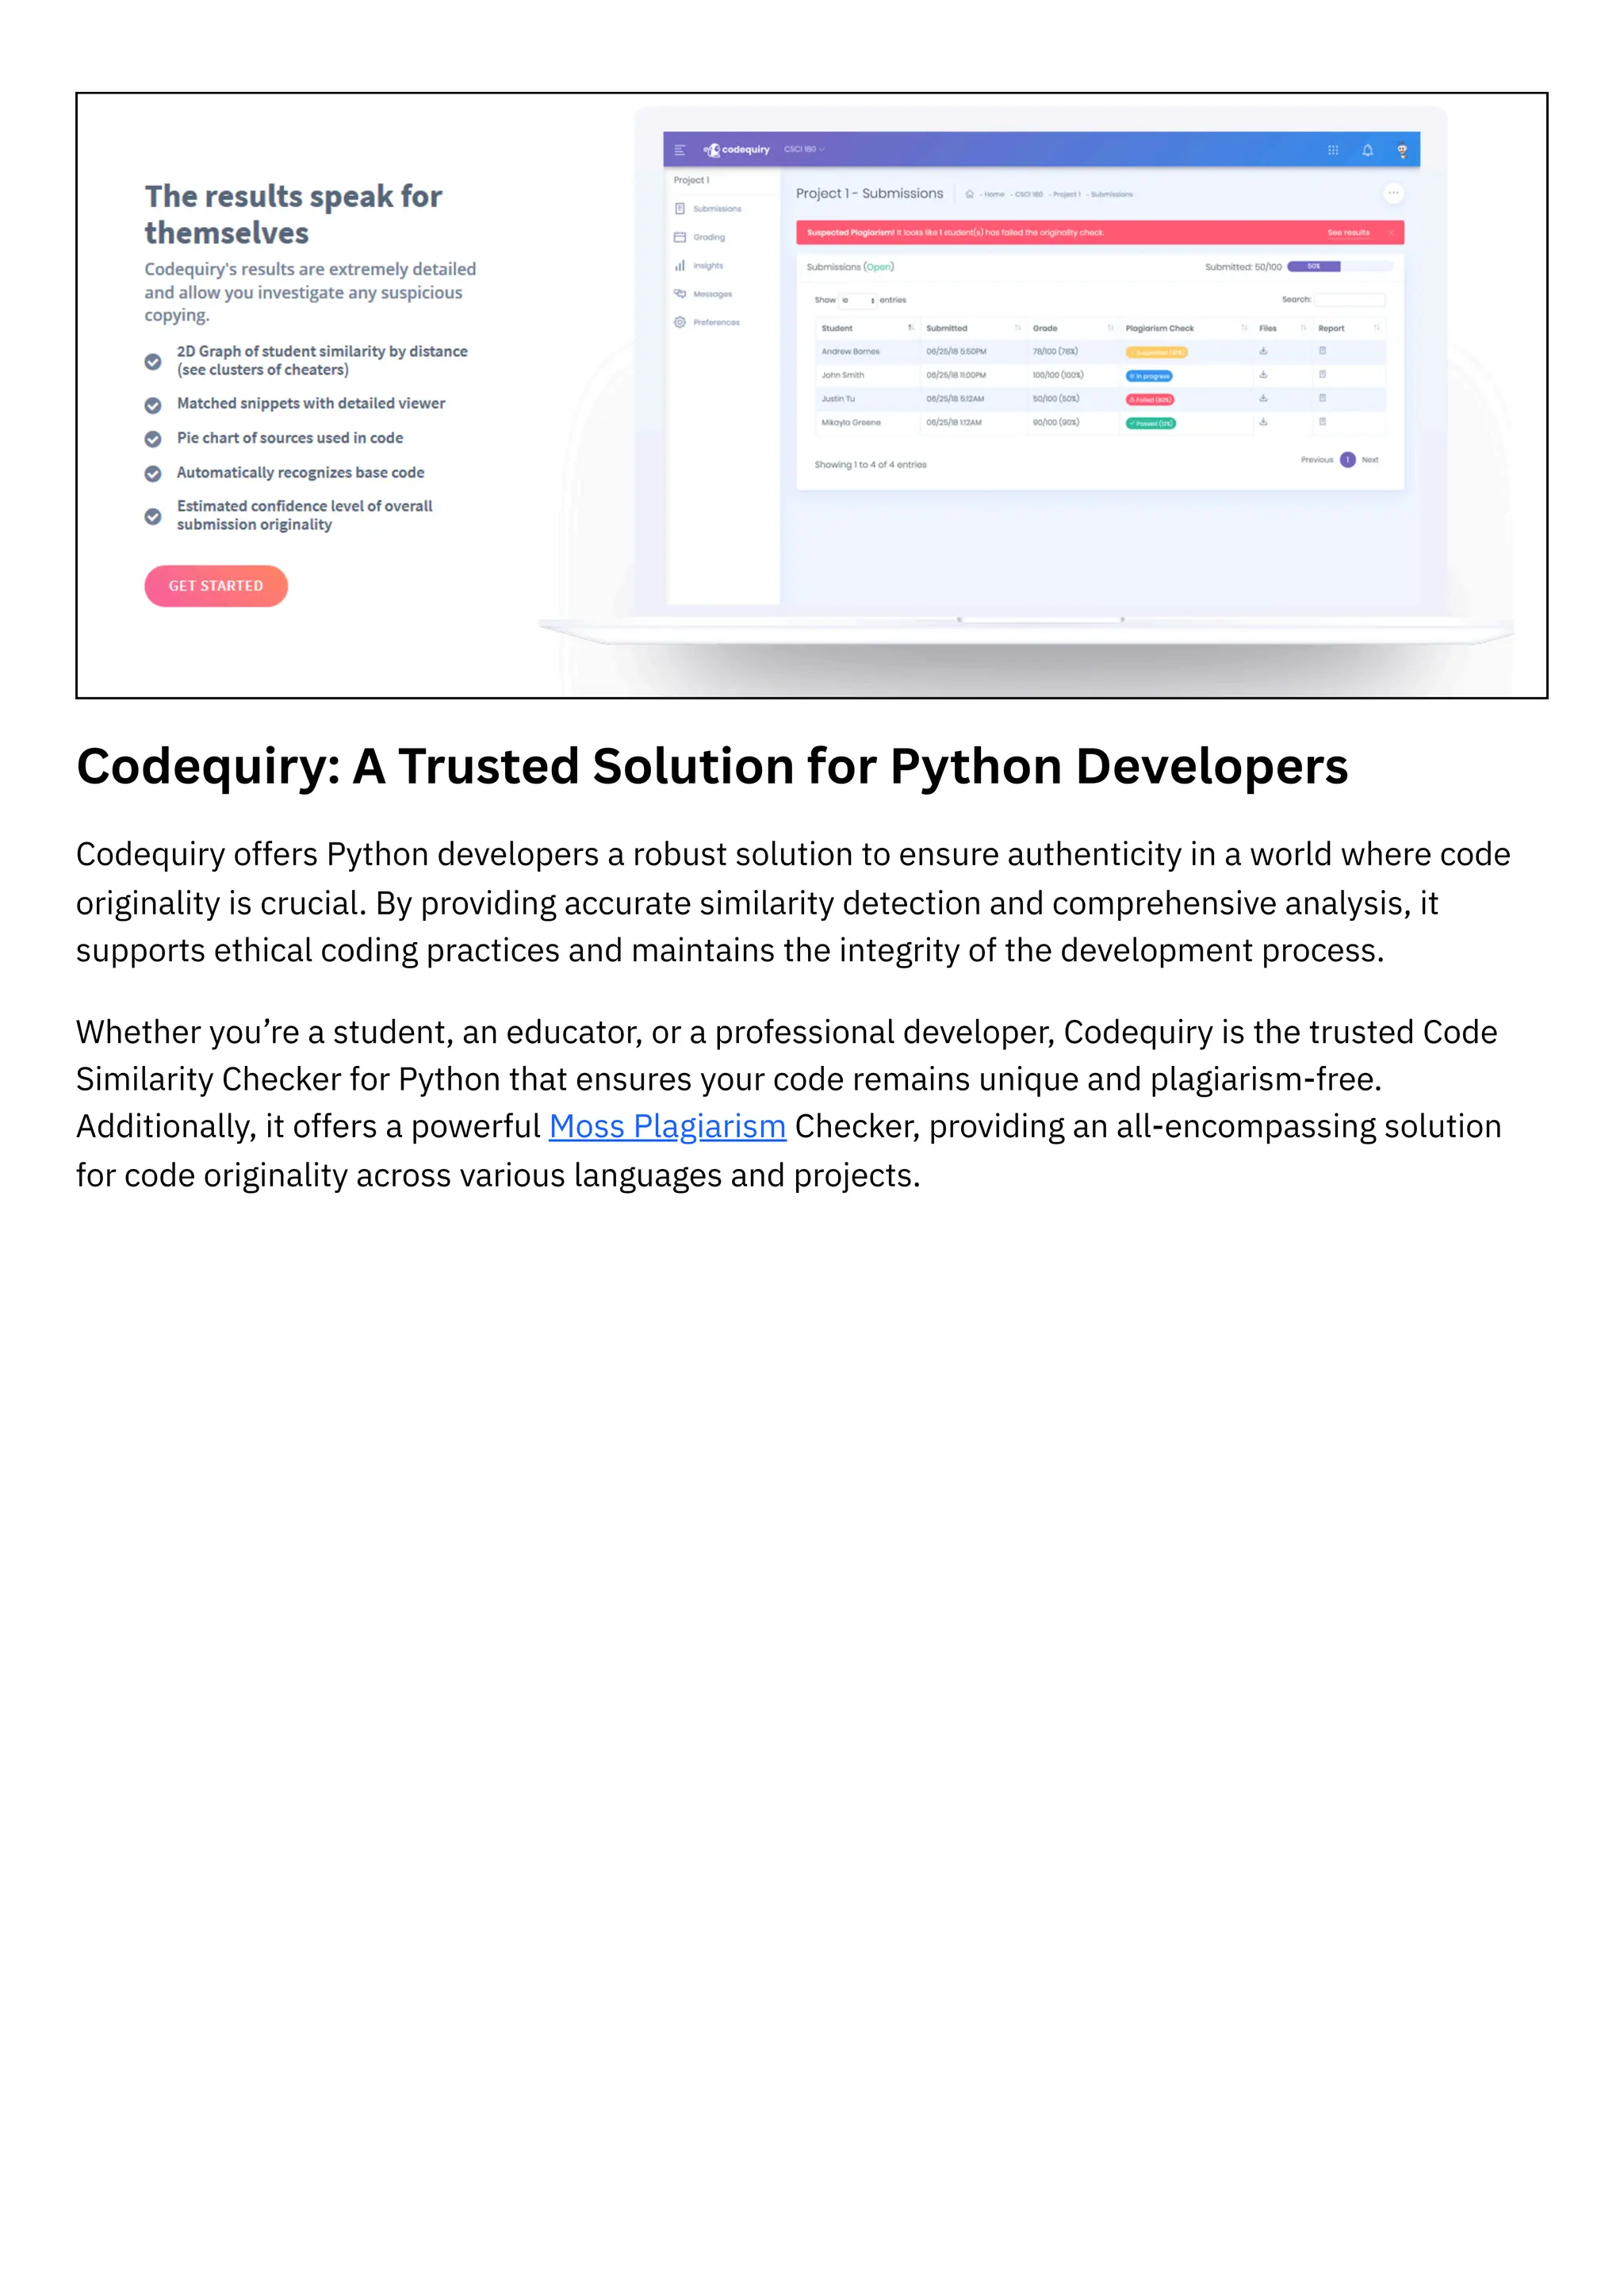
Task: Click the Codequiry dashboard screenshot image
Action: pos(812,396)
